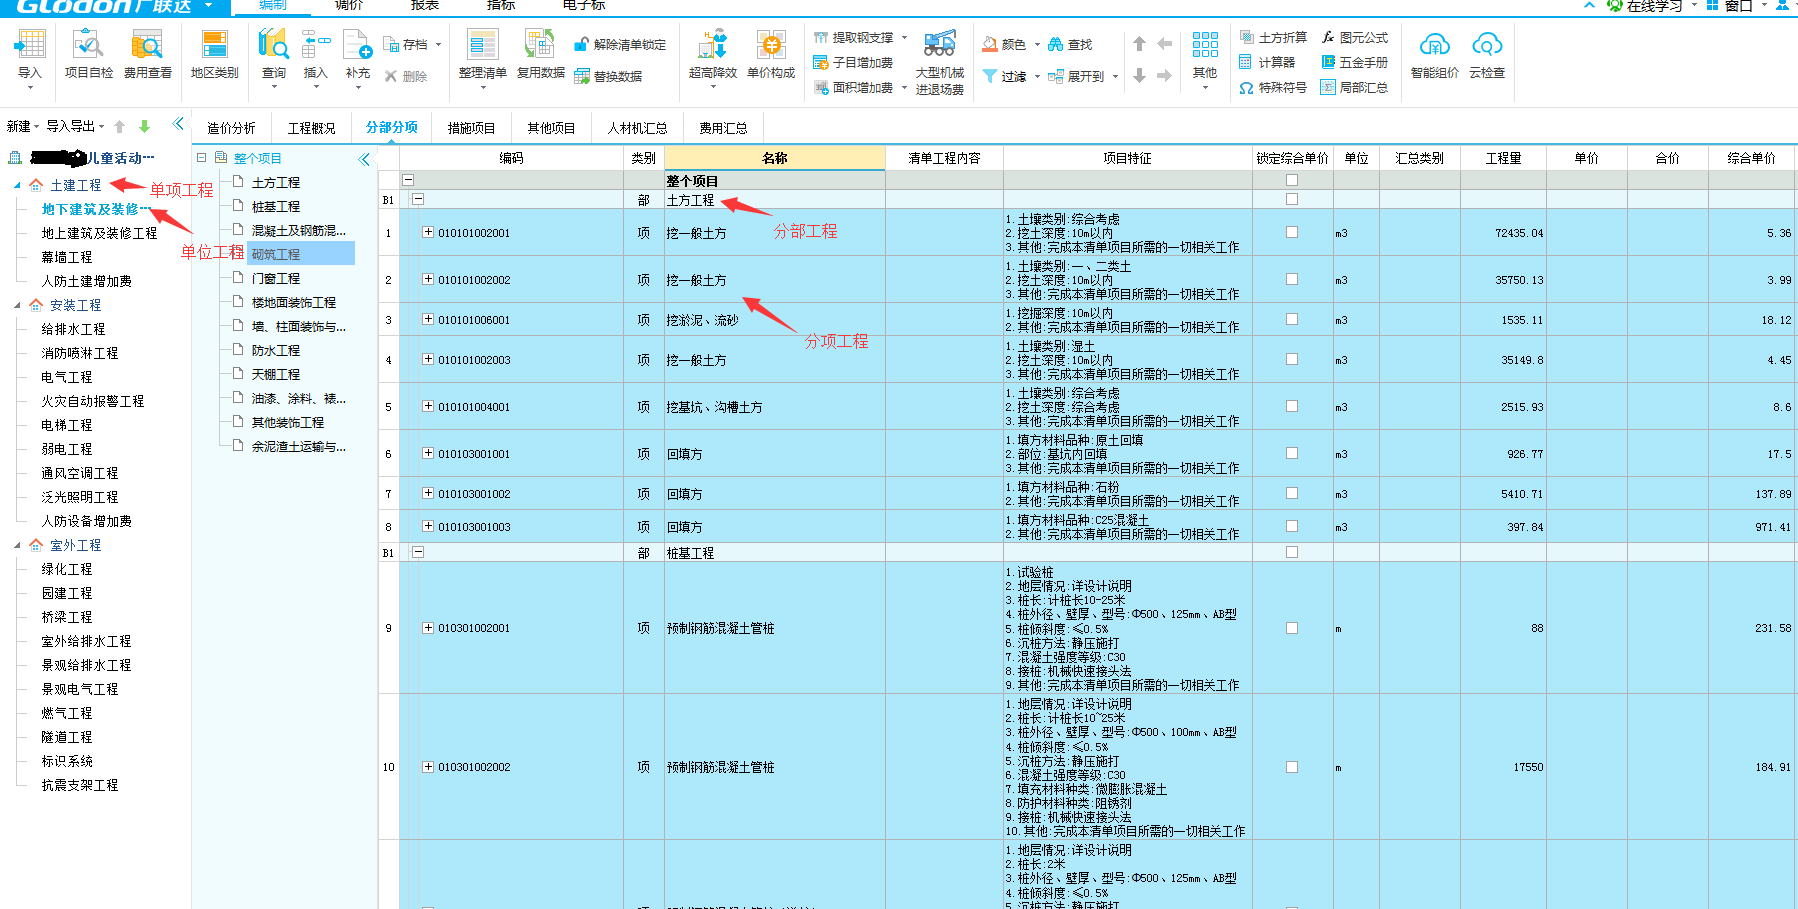Image resolution: width=1798 pixels, height=909 pixels.
Task: Collapse the 安装工程 tree node
Action: coord(17,305)
